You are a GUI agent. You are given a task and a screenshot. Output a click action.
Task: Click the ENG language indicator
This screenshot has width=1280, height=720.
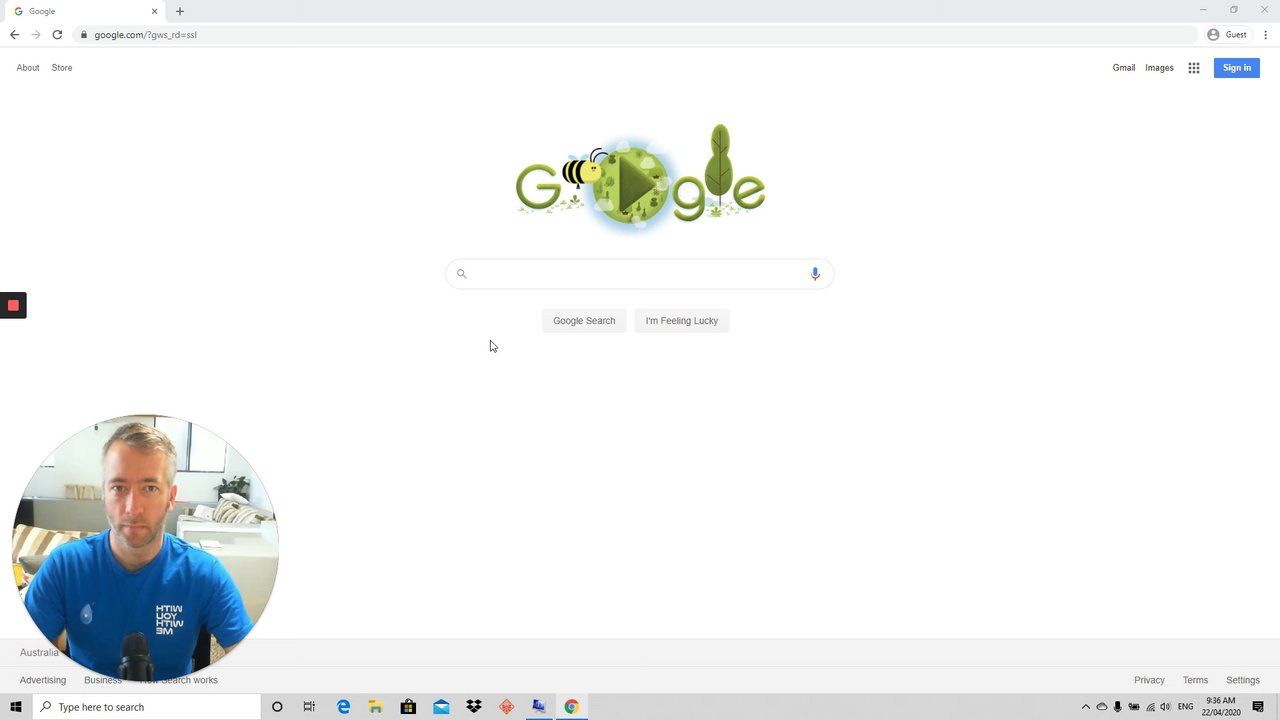point(1185,707)
